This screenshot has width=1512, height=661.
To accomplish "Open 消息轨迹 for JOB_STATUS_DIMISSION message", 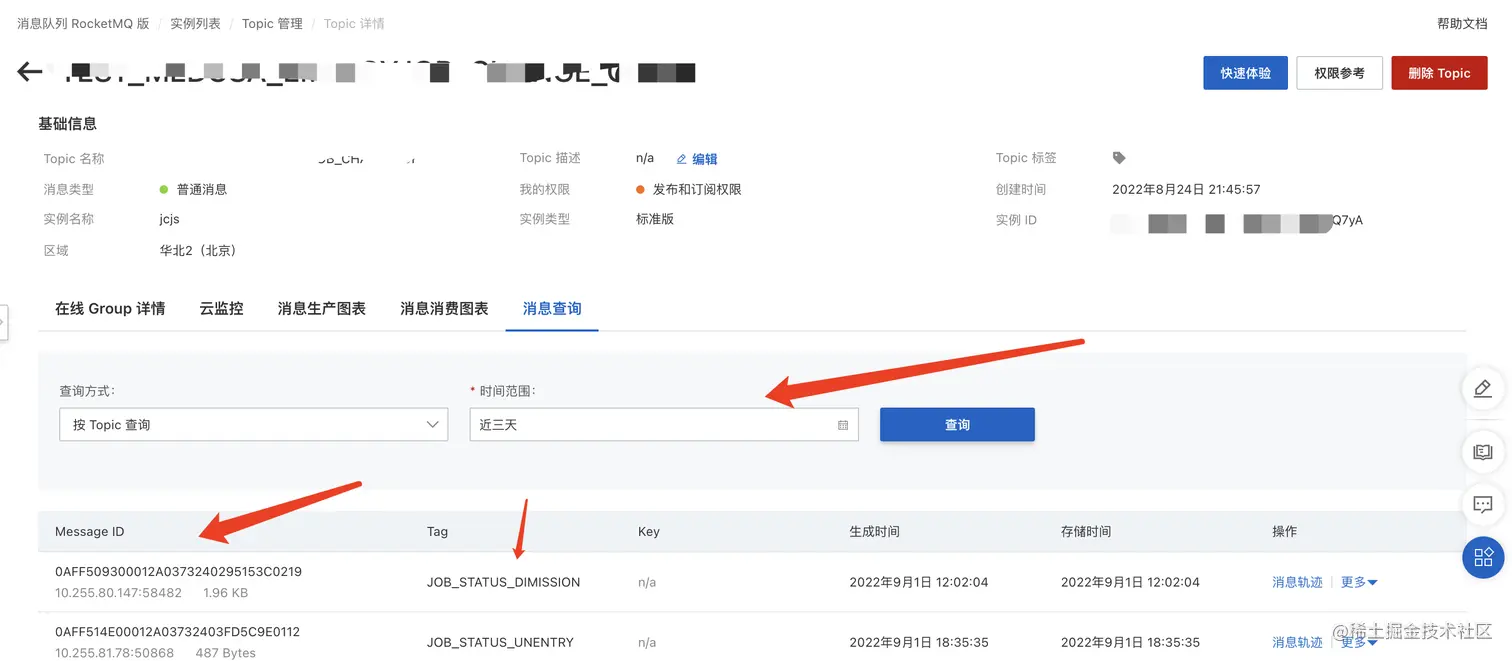I will pyautogui.click(x=1297, y=582).
